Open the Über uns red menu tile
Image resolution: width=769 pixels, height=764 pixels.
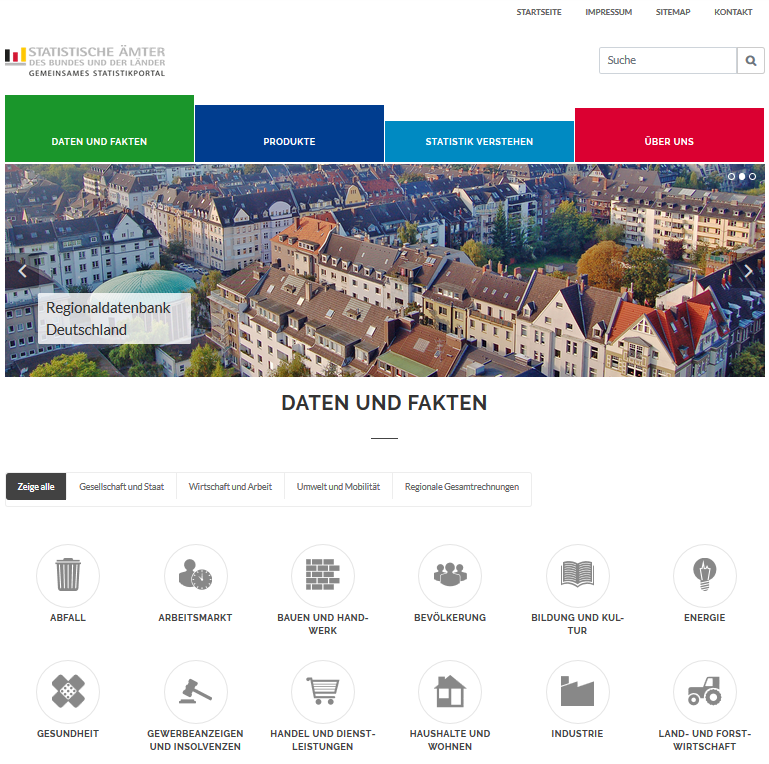pos(669,135)
